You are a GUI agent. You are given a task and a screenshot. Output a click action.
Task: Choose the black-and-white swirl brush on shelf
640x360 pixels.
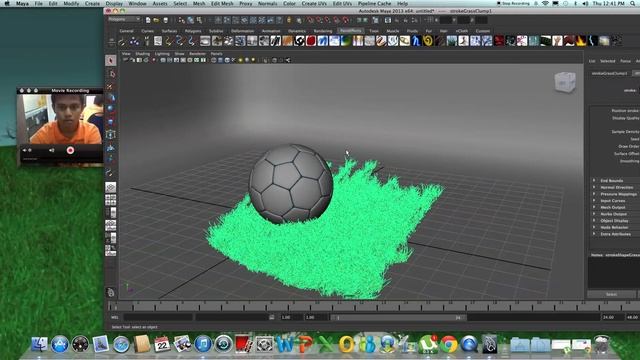(x=299, y=41)
